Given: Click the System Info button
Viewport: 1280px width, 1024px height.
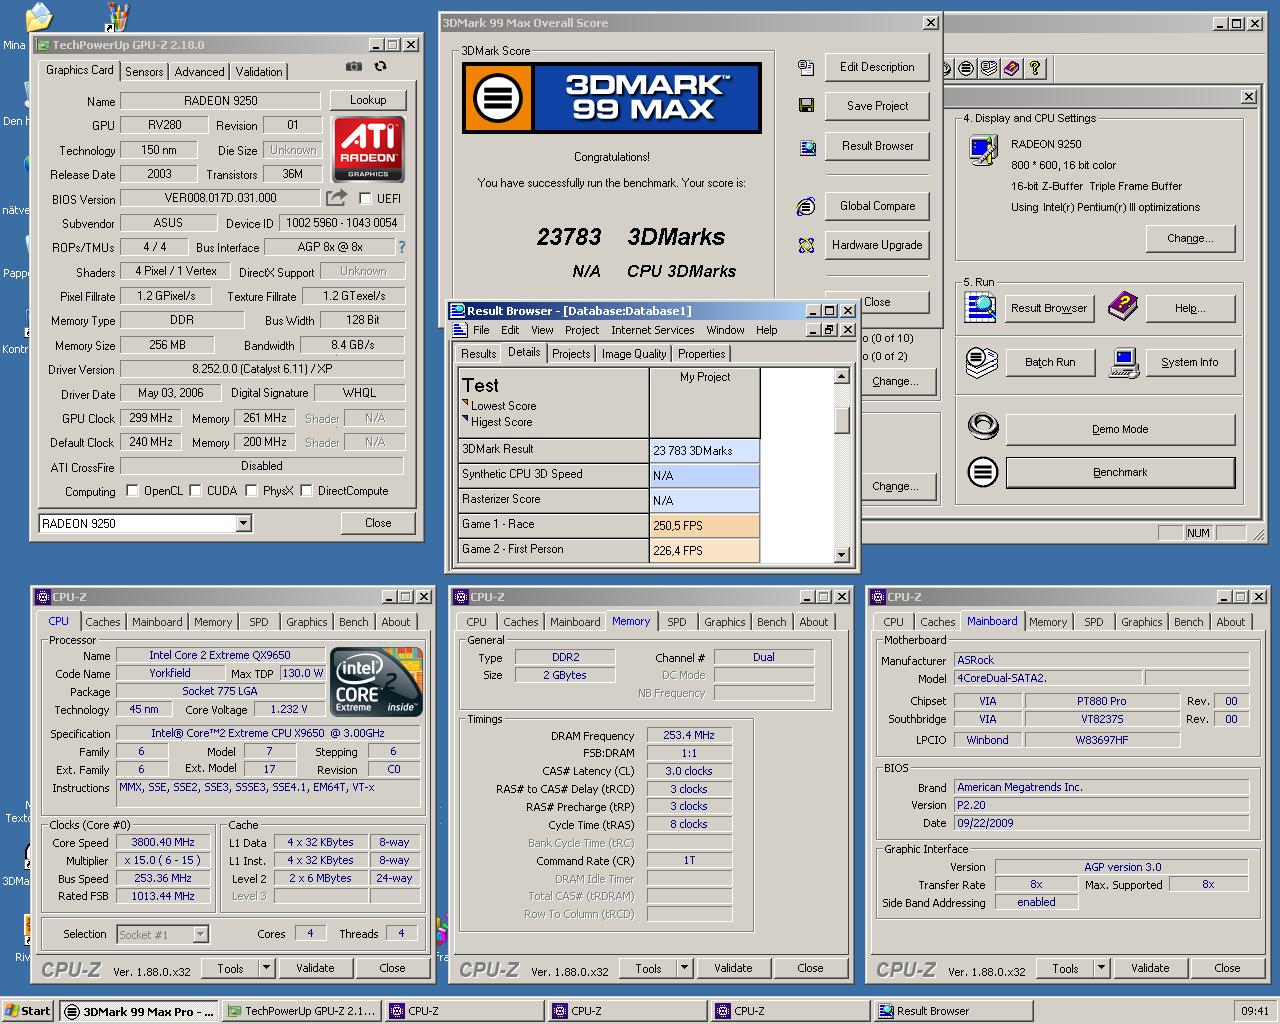Looking at the screenshot, I should tap(1190, 362).
